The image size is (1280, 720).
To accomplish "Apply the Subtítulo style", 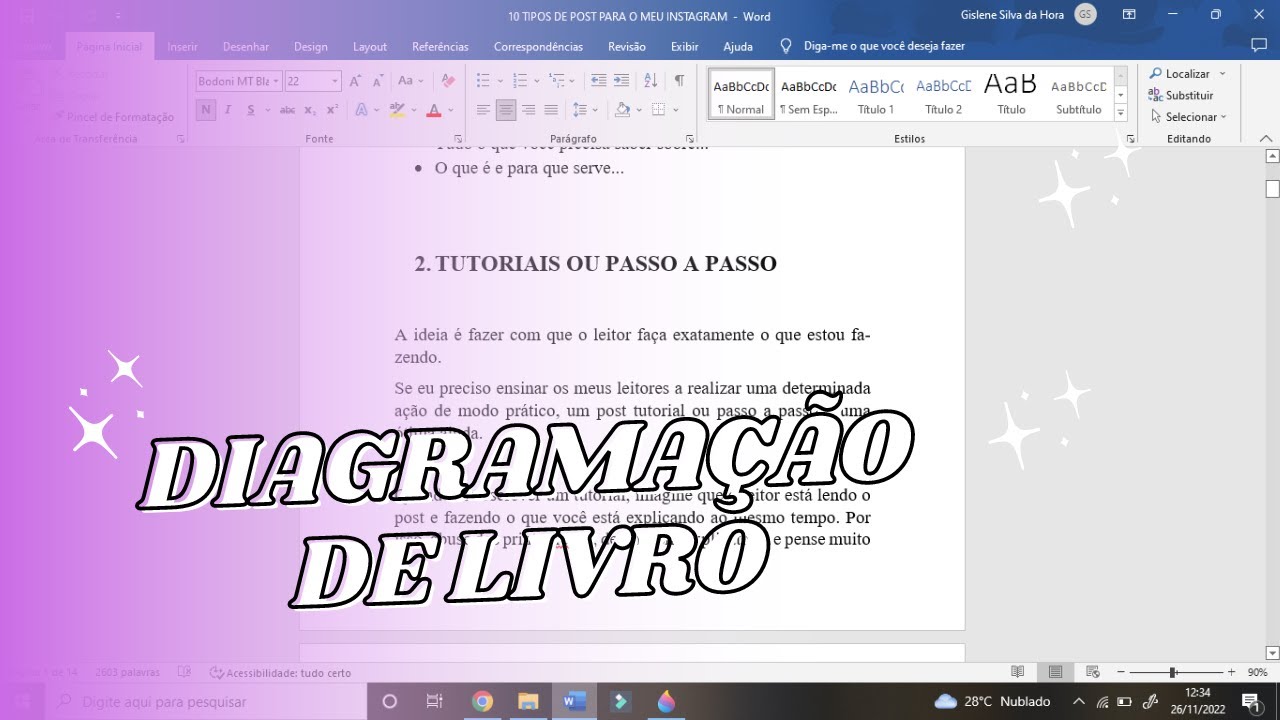I will coord(1079,95).
